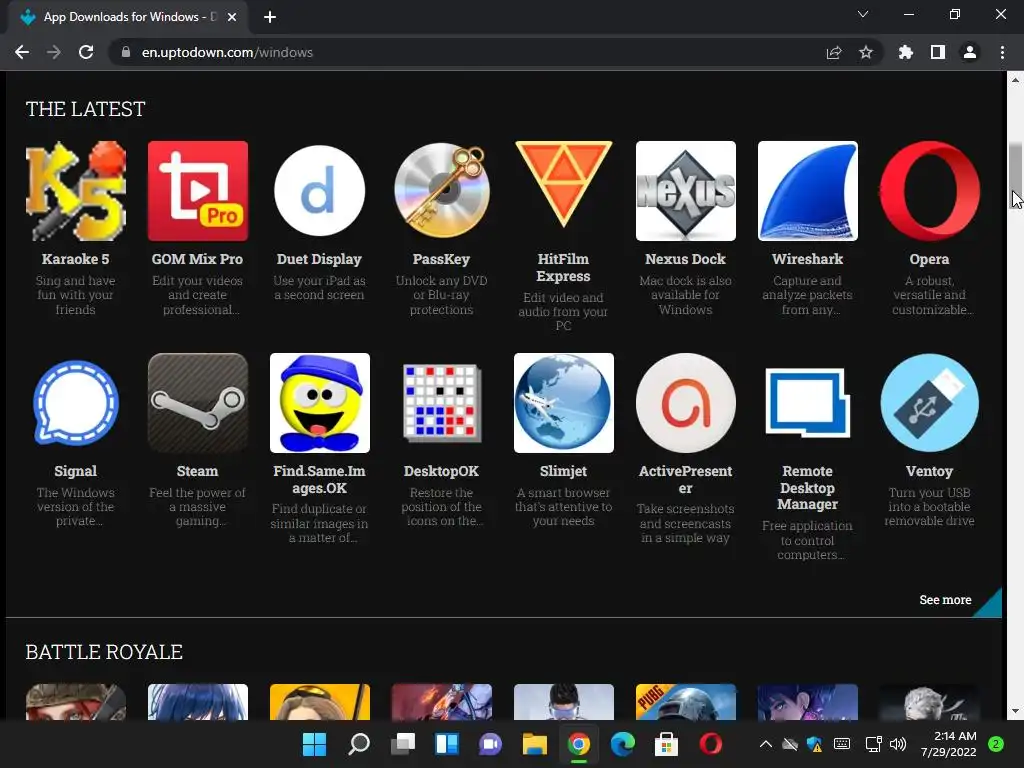1024x768 pixels.
Task: Click the ActivePresenter icon
Action: 686,403
